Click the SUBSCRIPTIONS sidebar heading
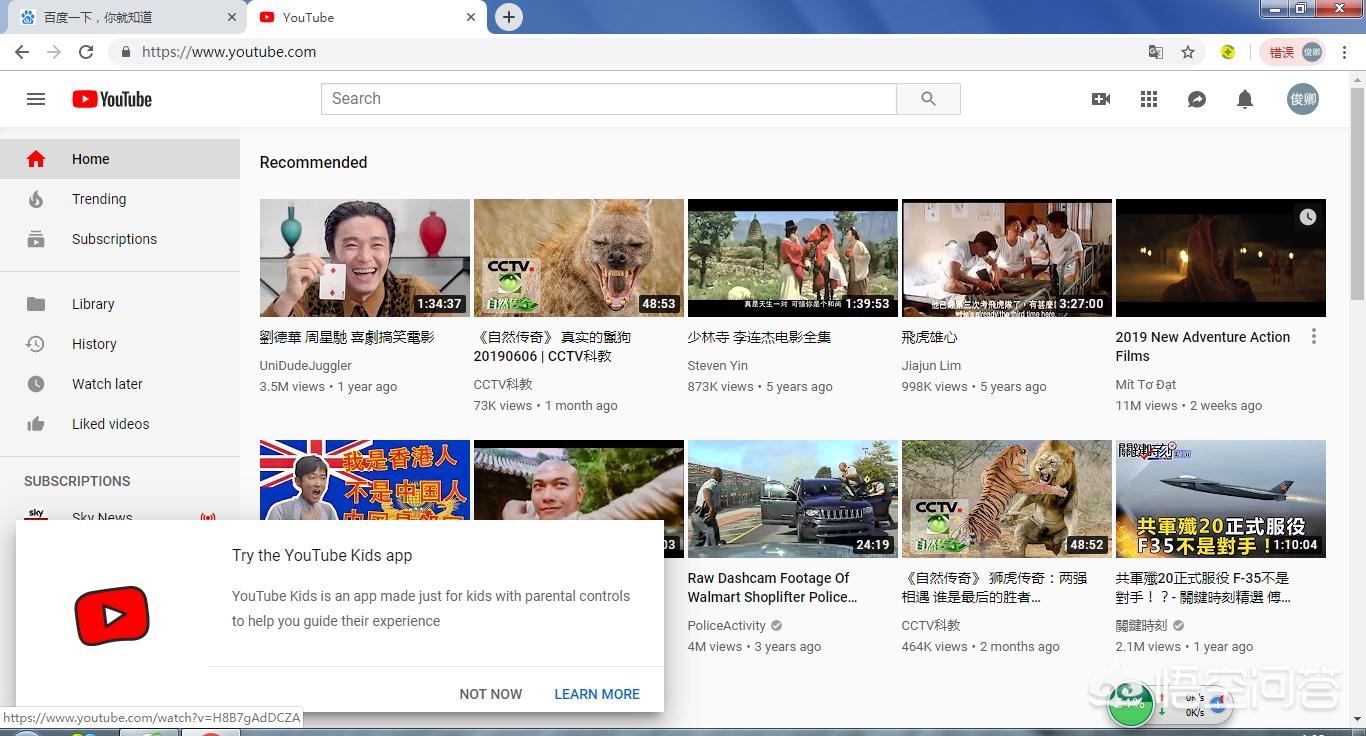The width and height of the screenshot is (1366, 736). tap(77, 481)
